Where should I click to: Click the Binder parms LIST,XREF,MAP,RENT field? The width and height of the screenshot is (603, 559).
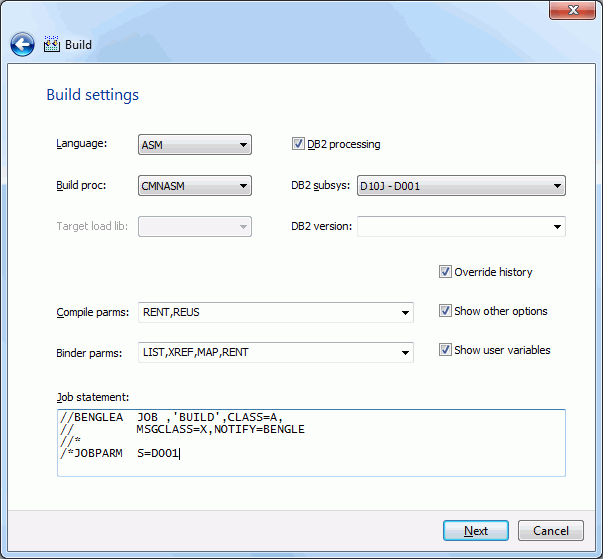[268, 353]
